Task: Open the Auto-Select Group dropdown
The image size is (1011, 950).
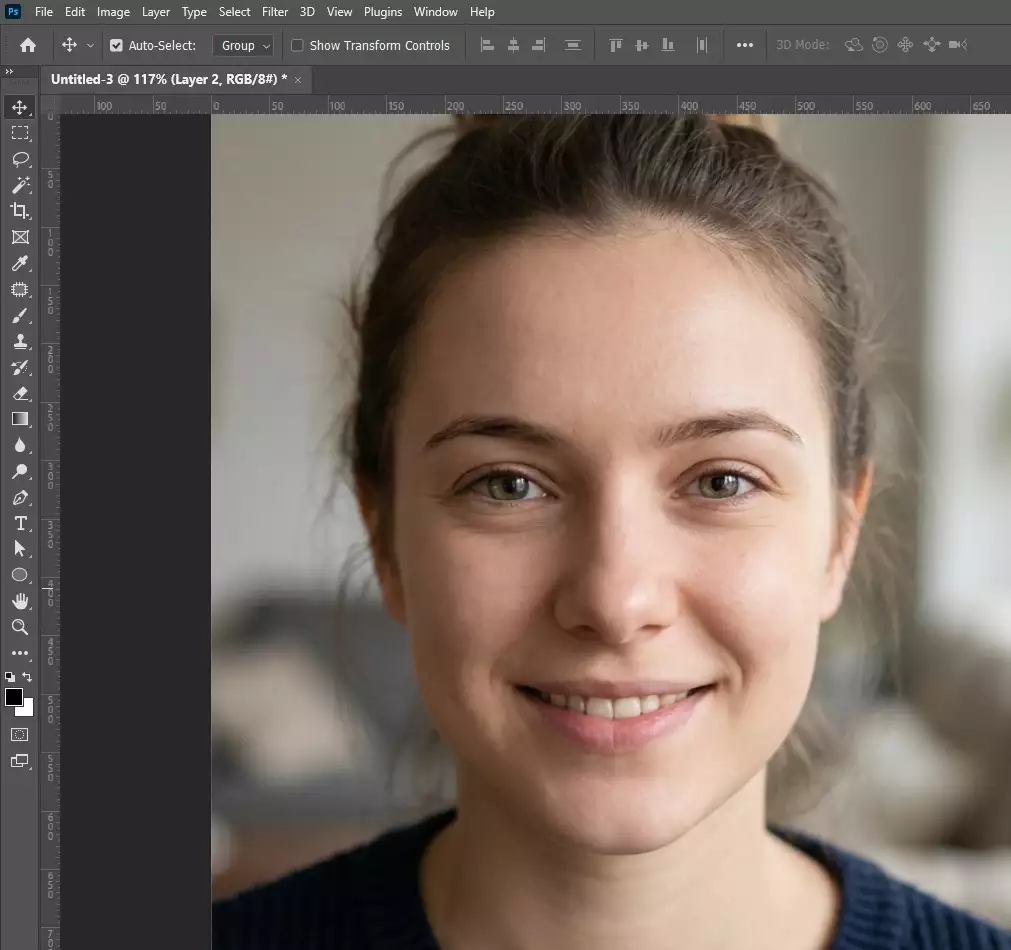Action: point(243,45)
